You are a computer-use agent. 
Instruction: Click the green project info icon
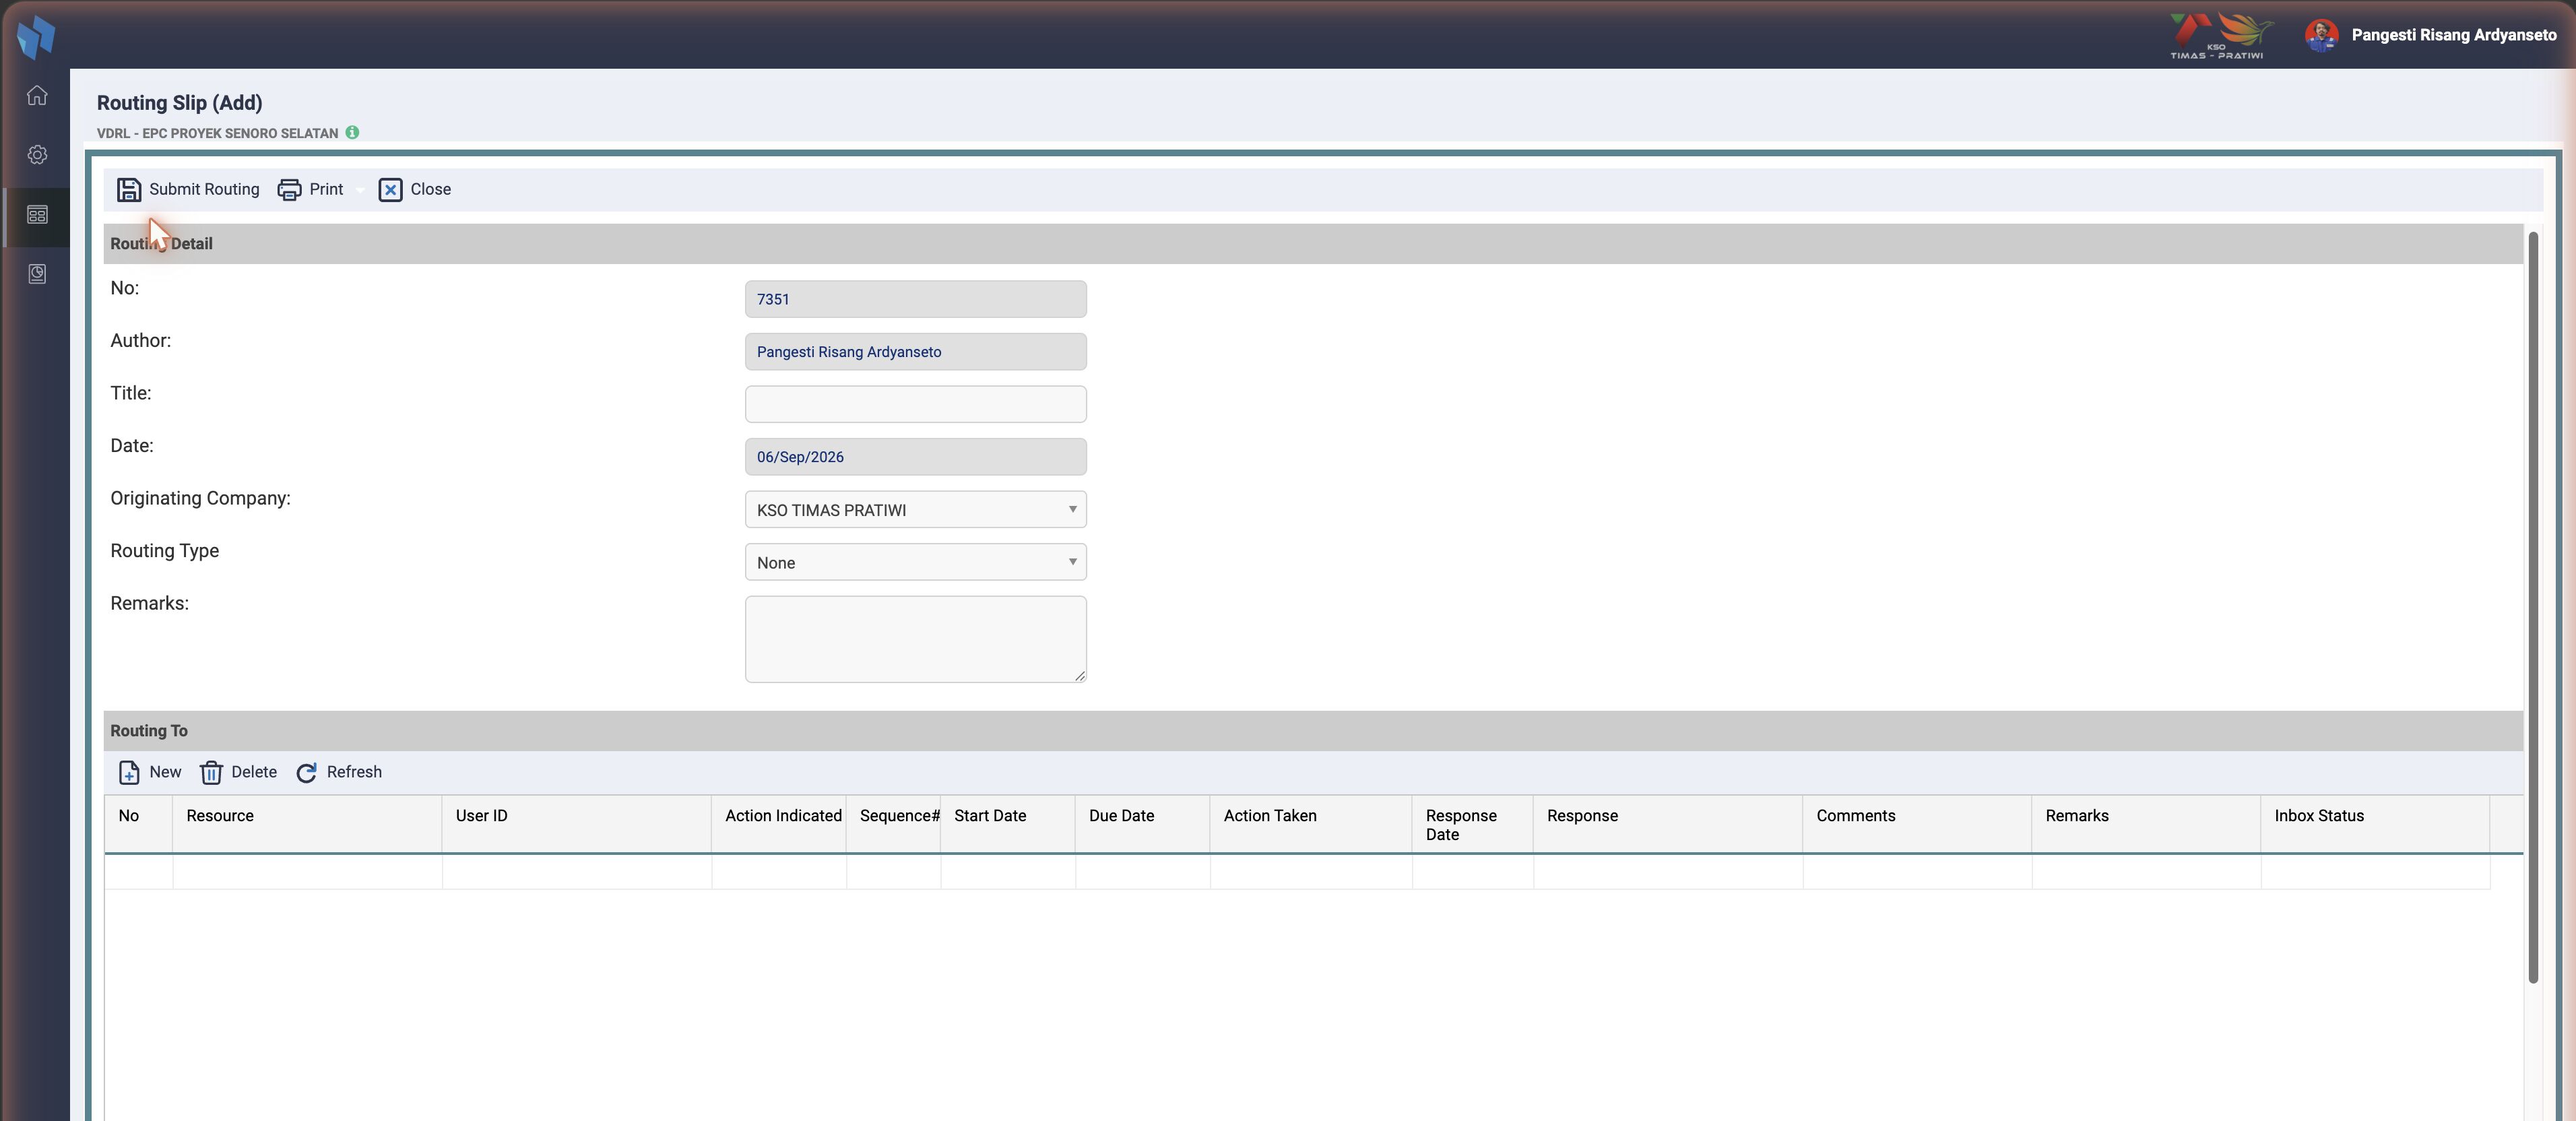[x=352, y=132]
